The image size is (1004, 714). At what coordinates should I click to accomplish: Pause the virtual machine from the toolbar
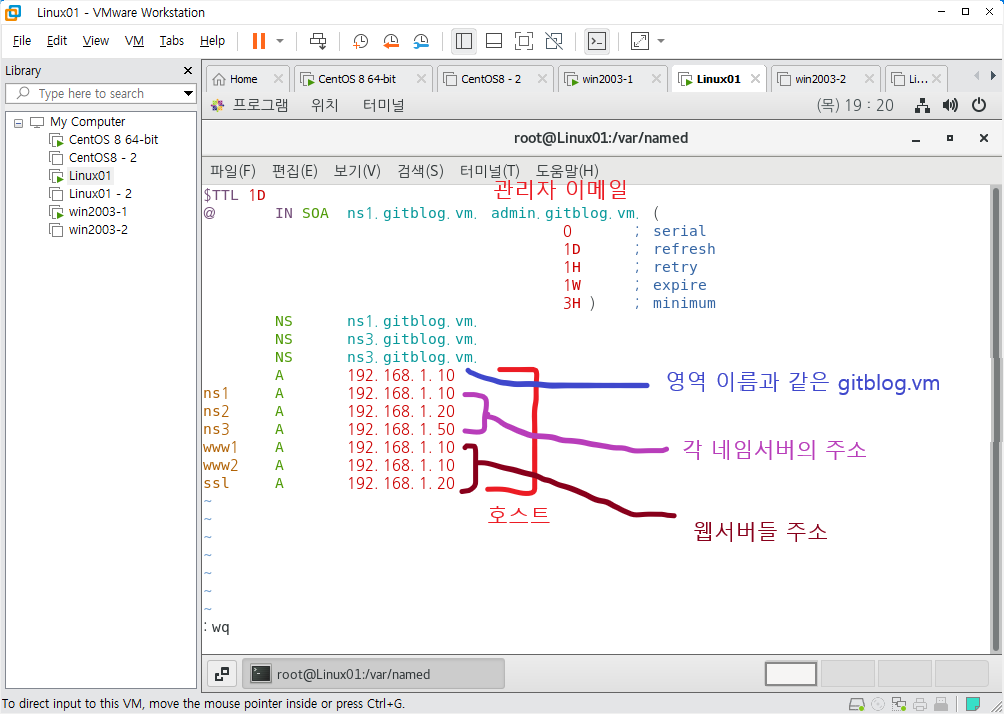(x=259, y=41)
